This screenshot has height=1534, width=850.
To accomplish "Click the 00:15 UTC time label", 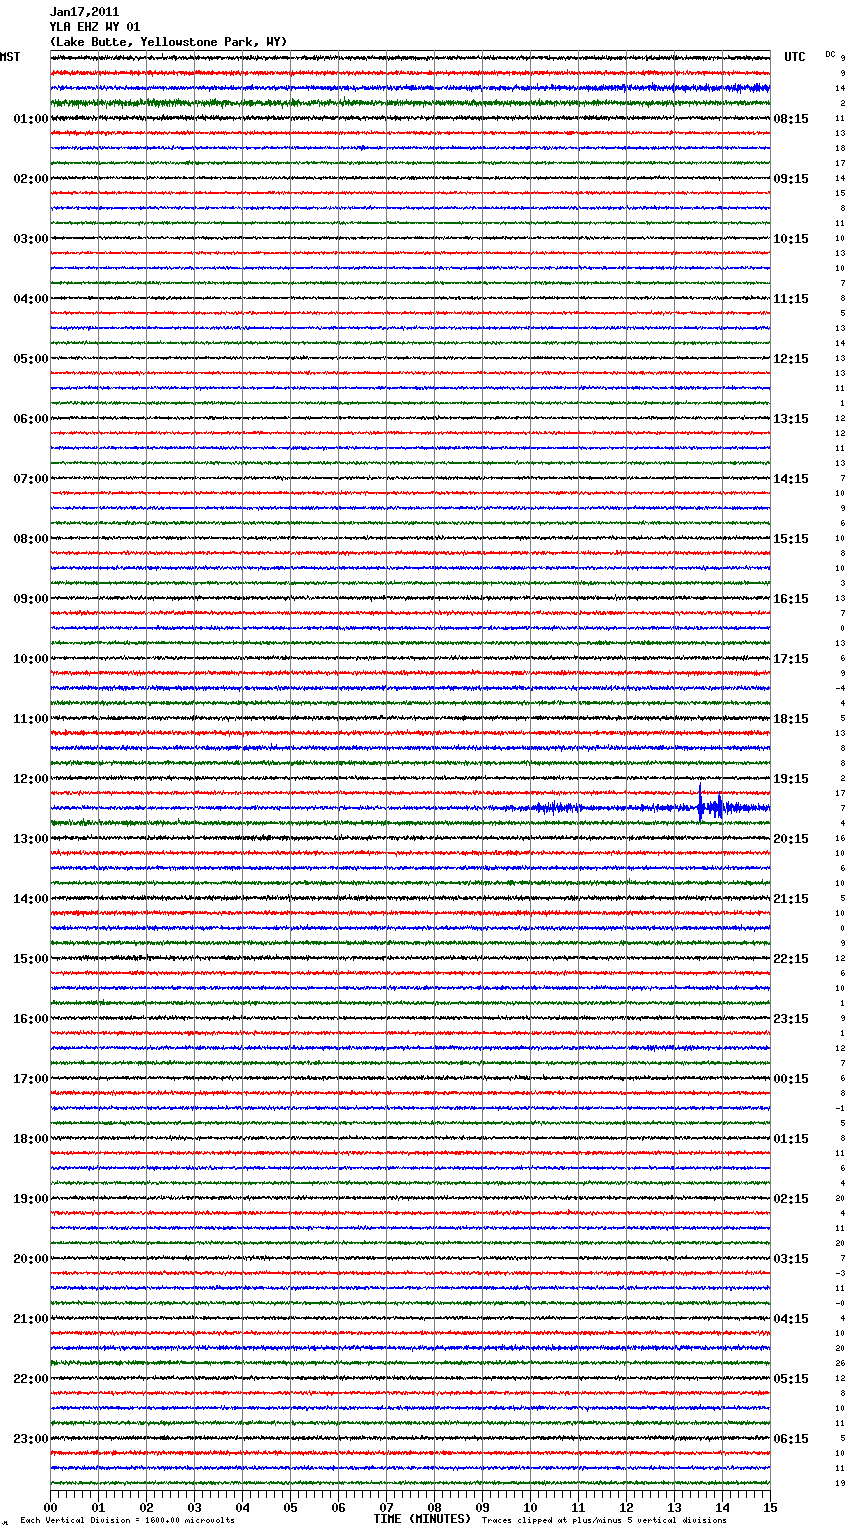I will click(x=791, y=1079).
